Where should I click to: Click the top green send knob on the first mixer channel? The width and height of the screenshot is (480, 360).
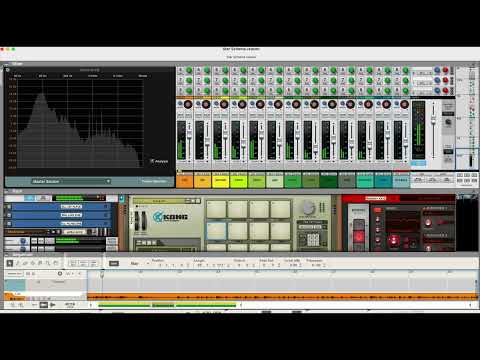pos(189,70)
